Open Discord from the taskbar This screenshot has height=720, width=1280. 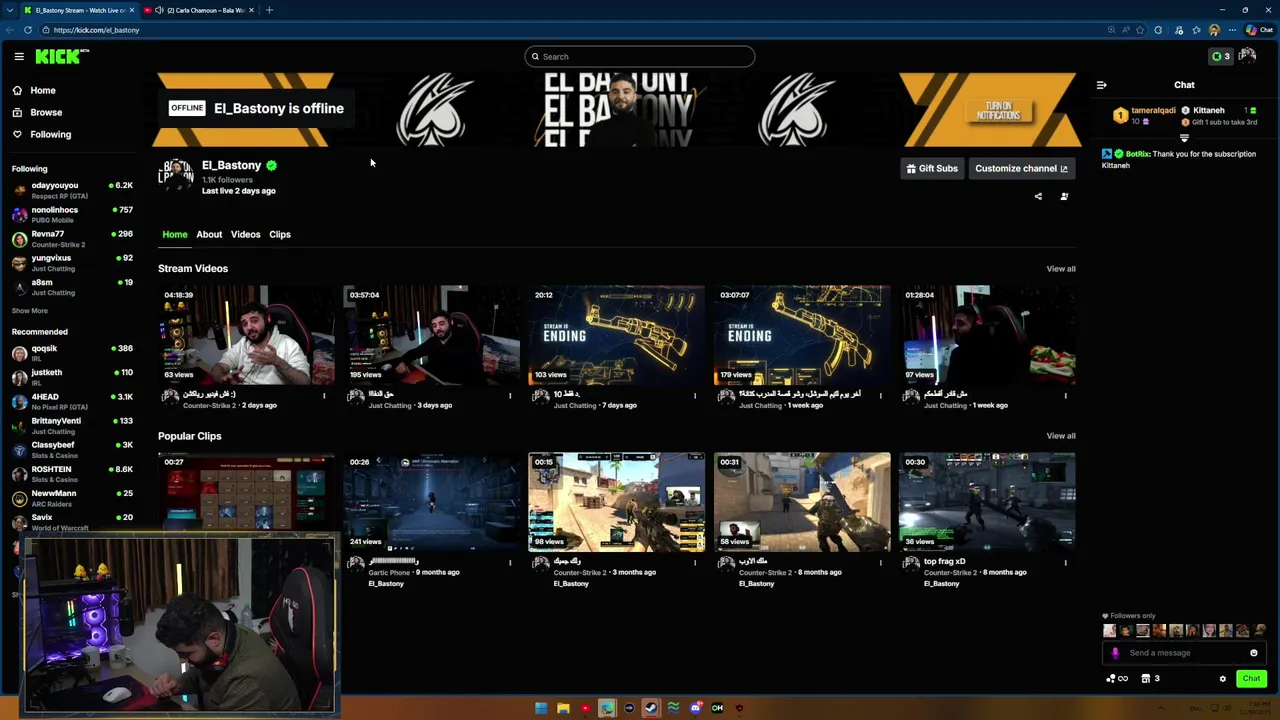tap(695, 708)
